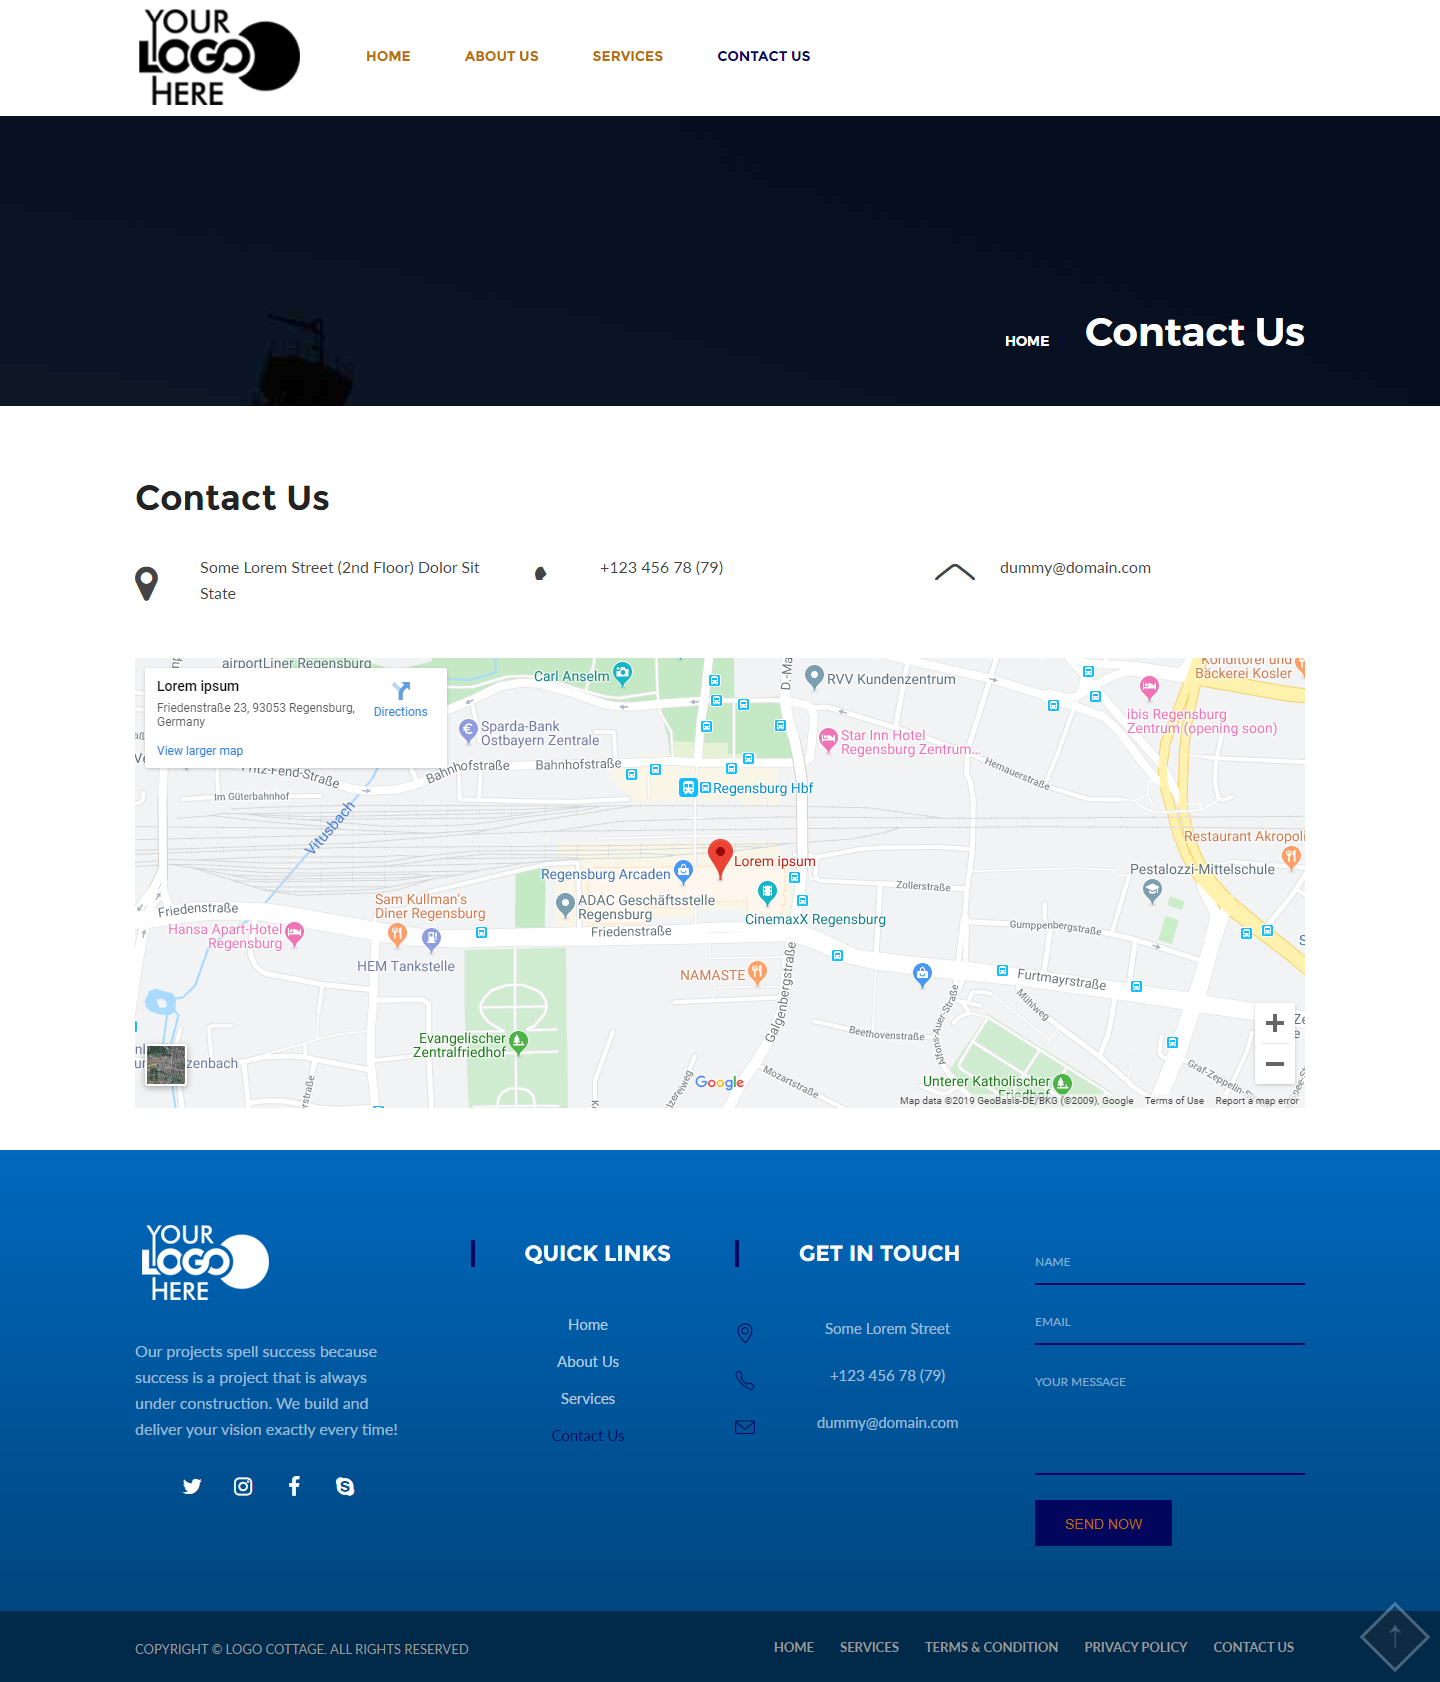
Task: Click the Twitter icon in footer
Action: point(192,1486)
